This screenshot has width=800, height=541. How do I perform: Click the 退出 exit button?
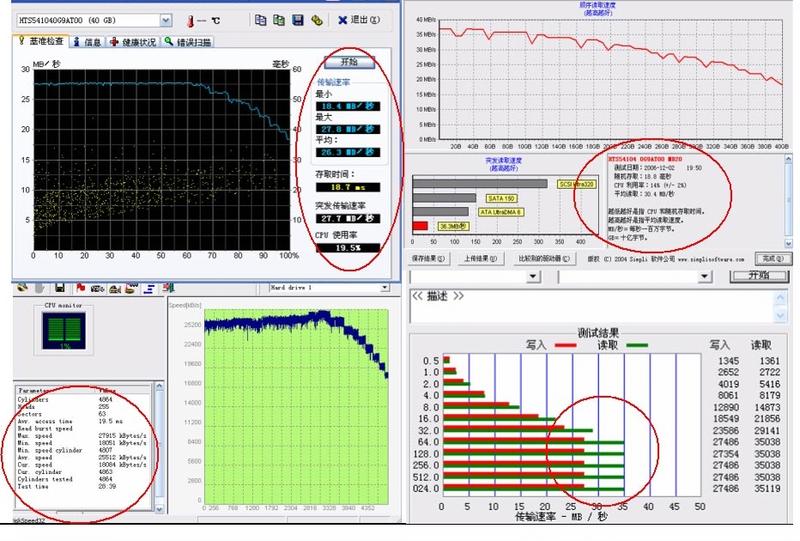359,20
